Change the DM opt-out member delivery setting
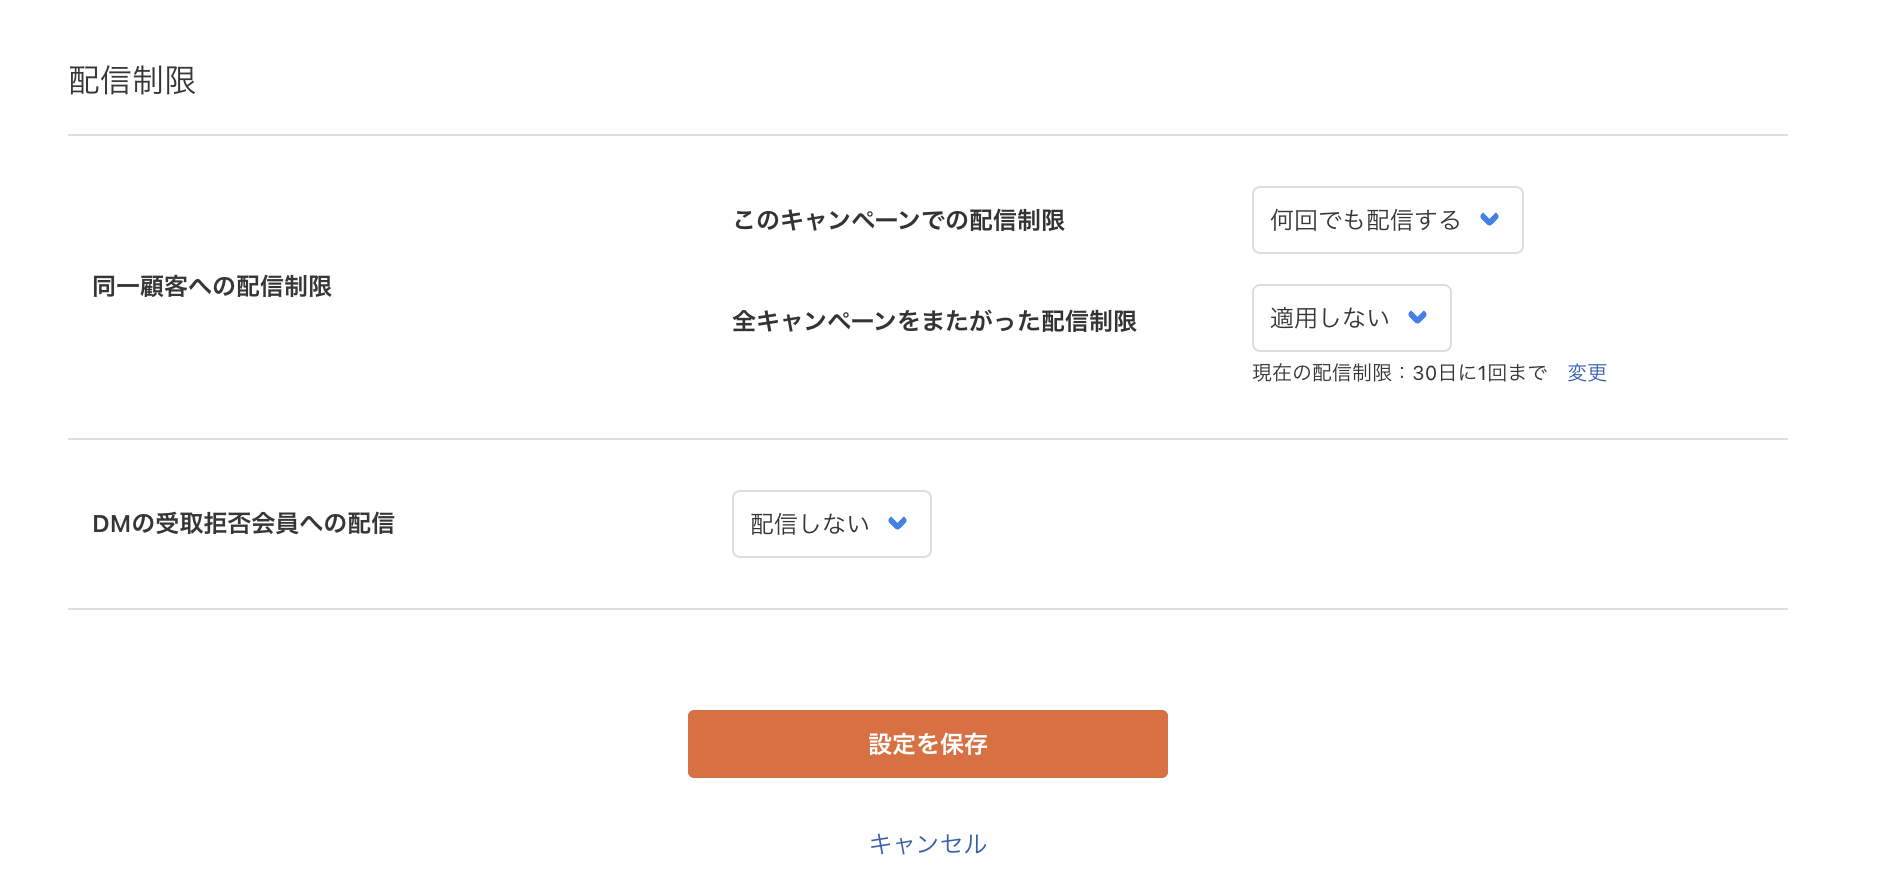The image size is (1880, 890). pyautogui.click(x=830, y=524)
